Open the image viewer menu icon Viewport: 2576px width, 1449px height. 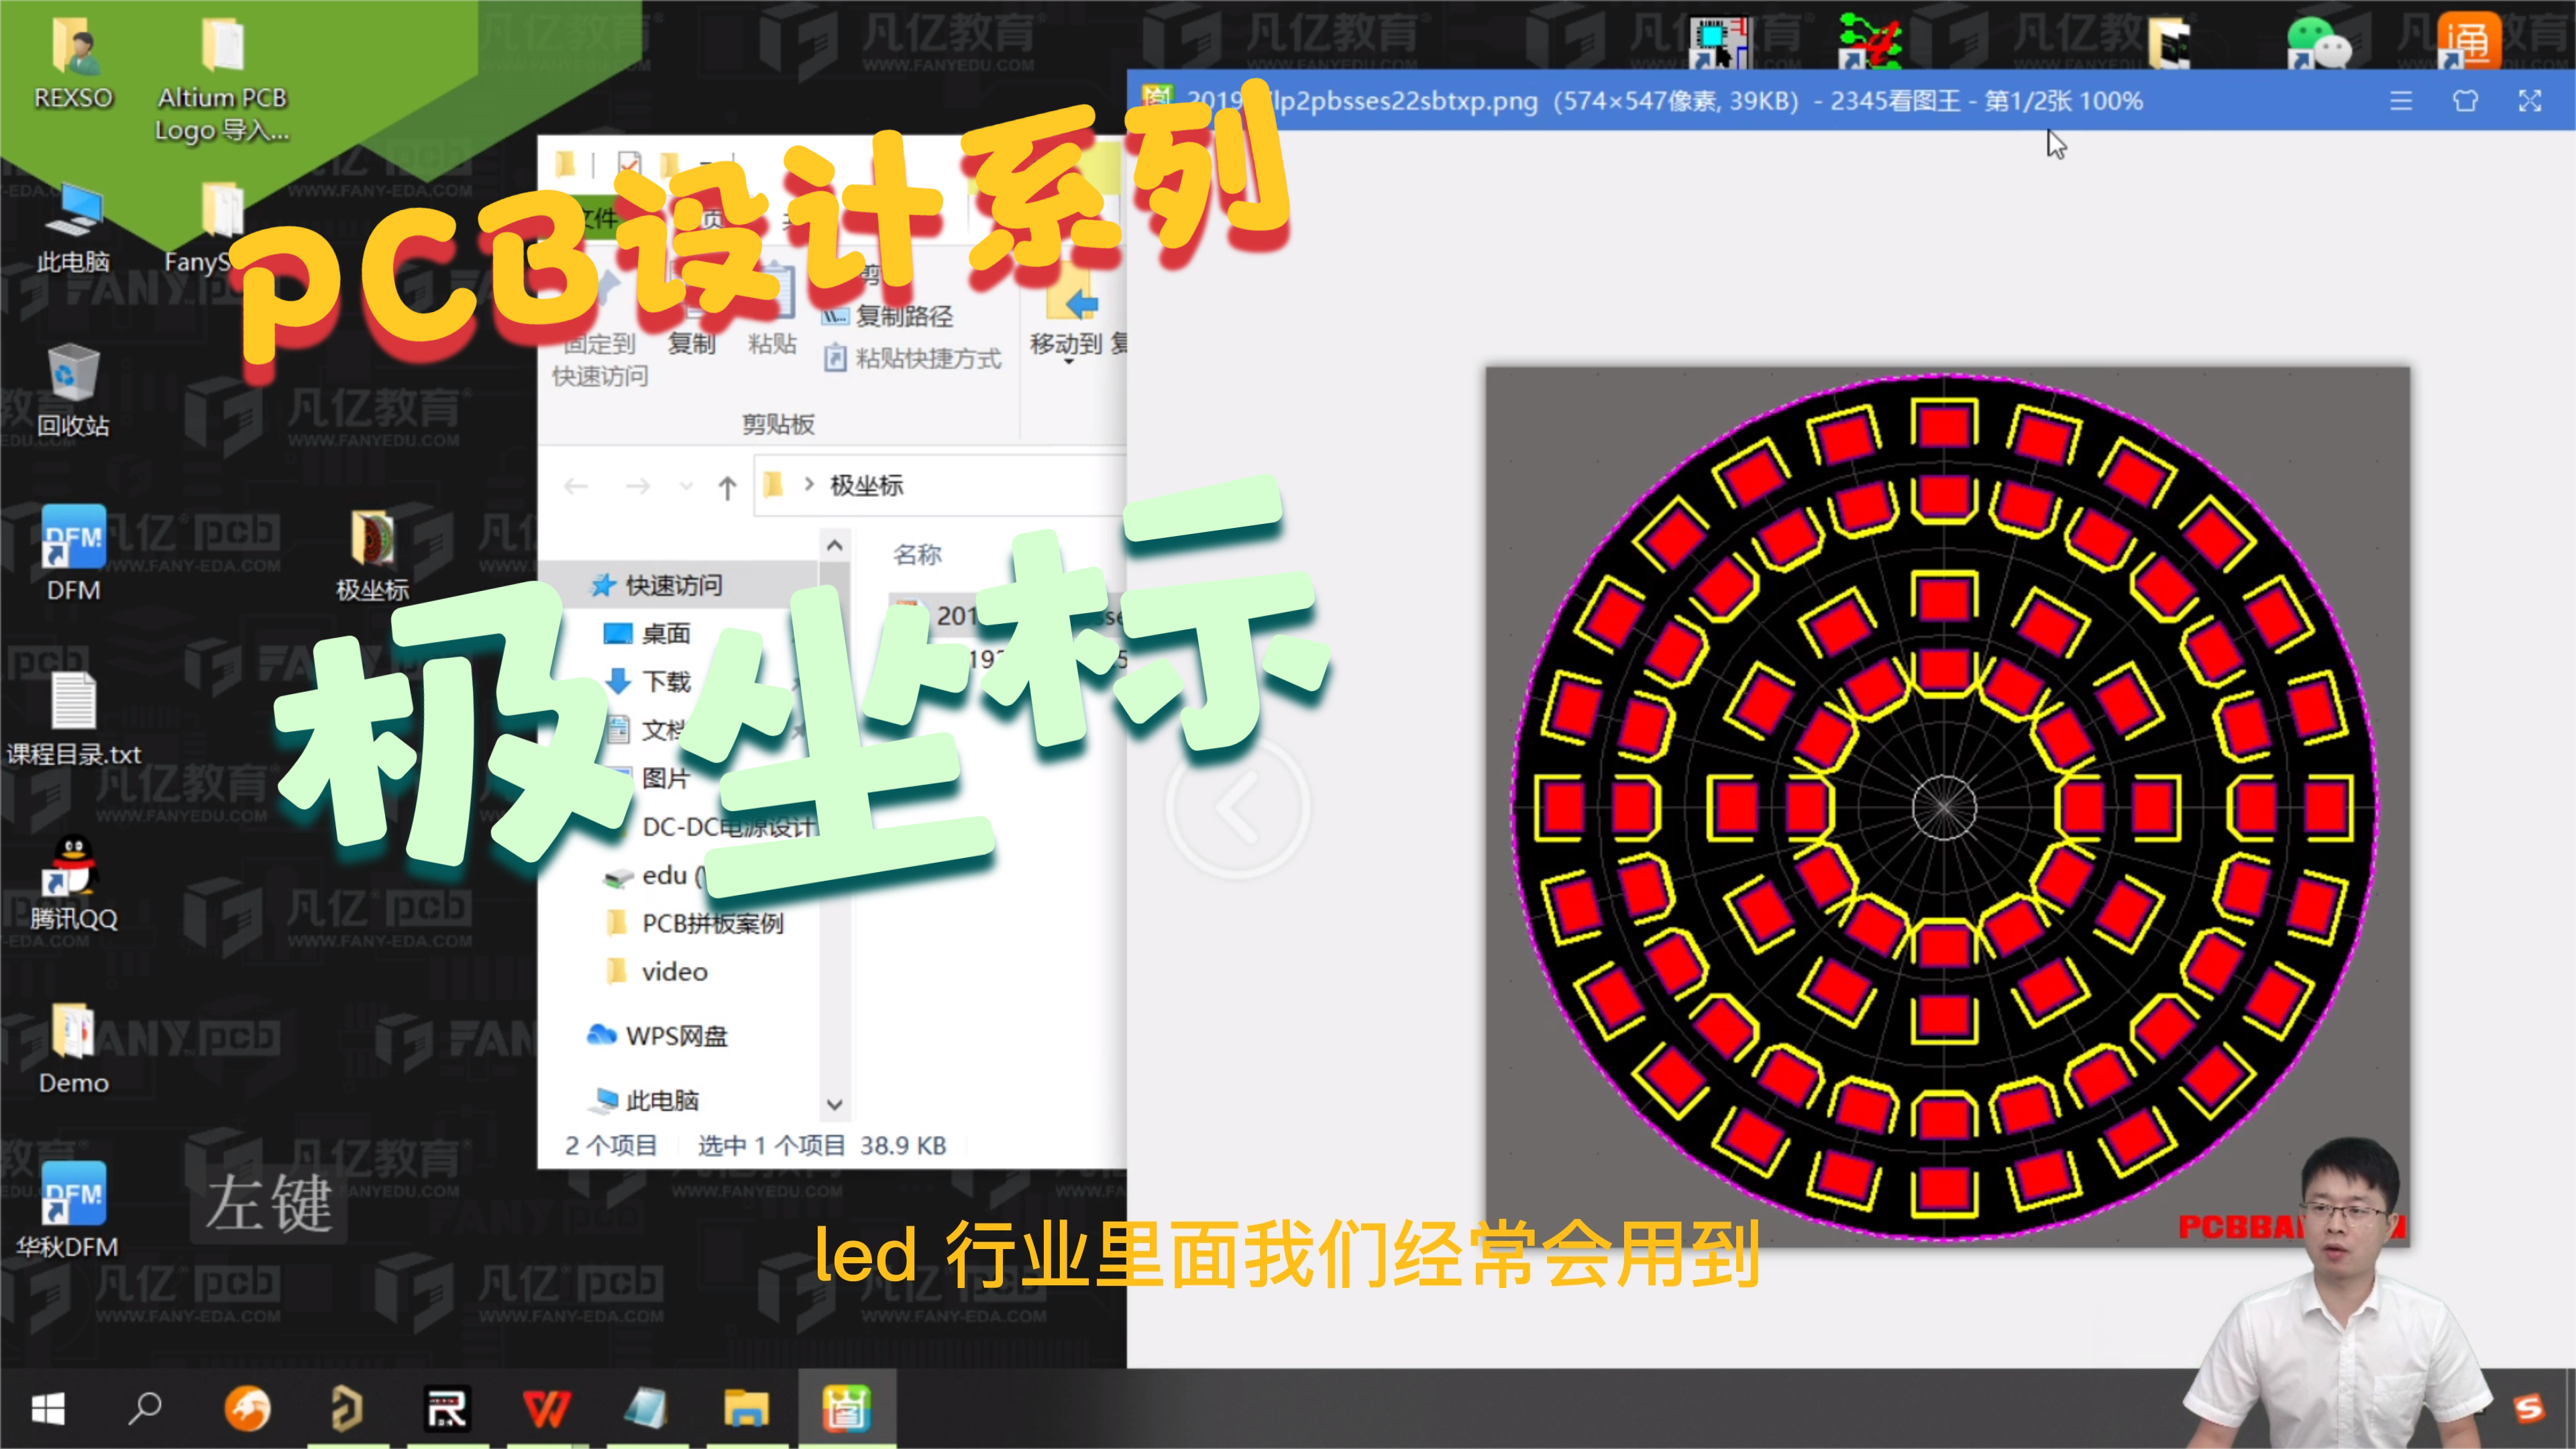[2401, 101]
